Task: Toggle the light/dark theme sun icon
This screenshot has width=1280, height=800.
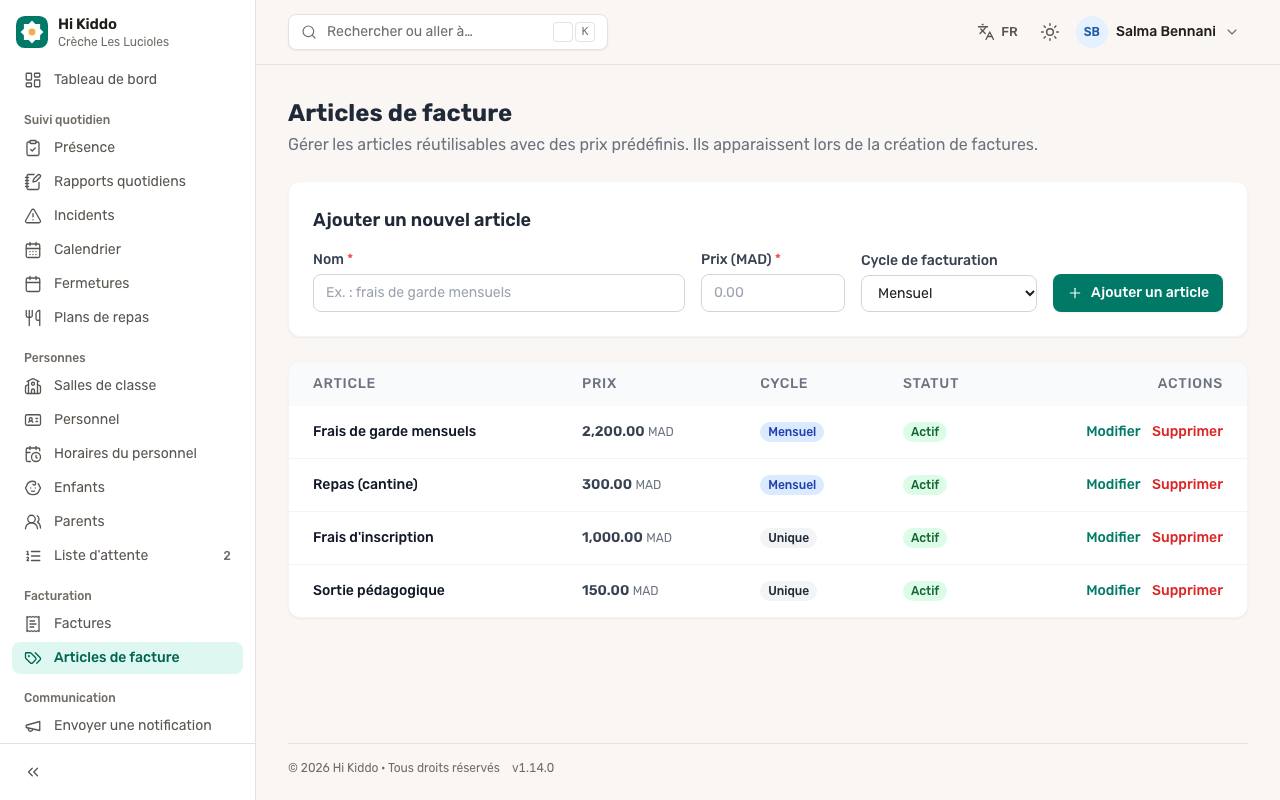Action: pos(1049,32)
